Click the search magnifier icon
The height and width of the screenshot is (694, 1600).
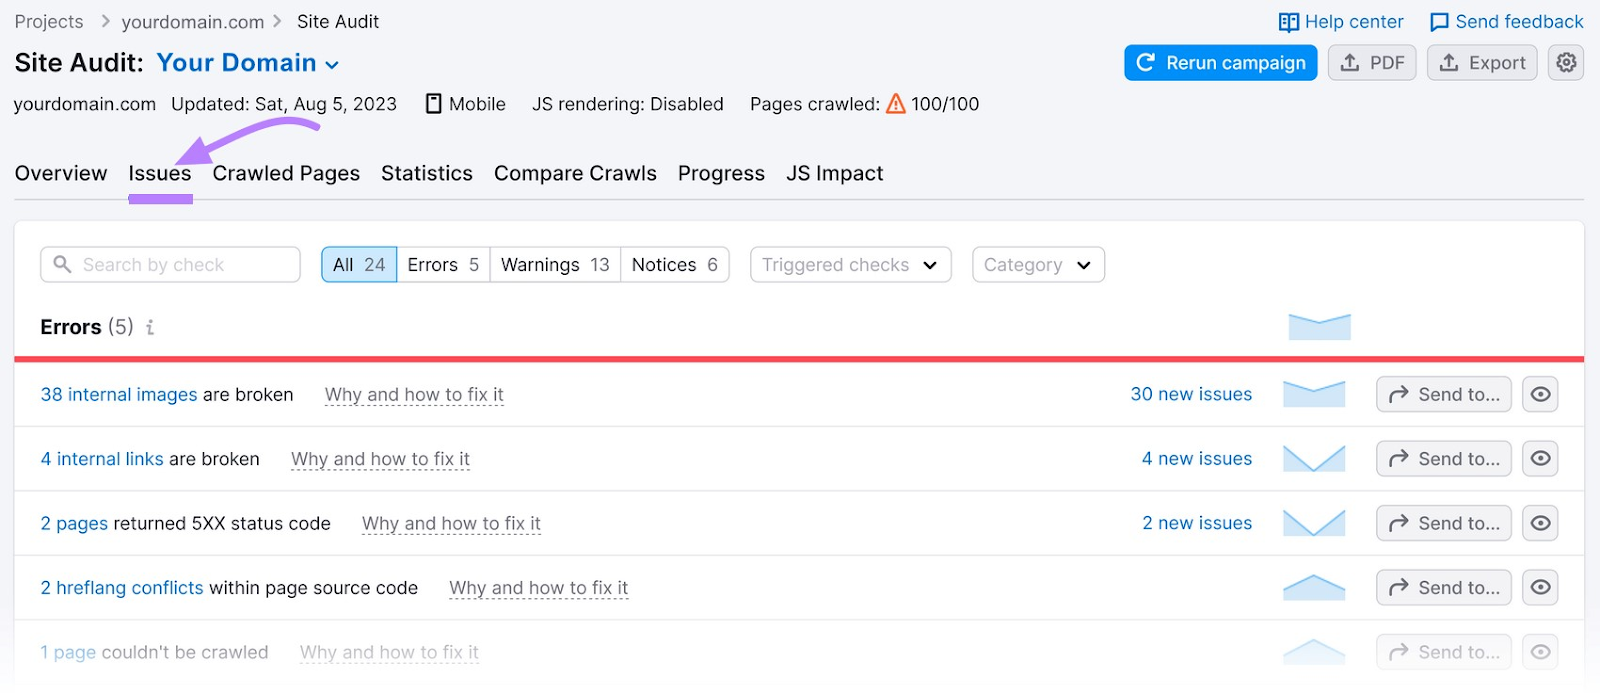(x=62, y=264)
